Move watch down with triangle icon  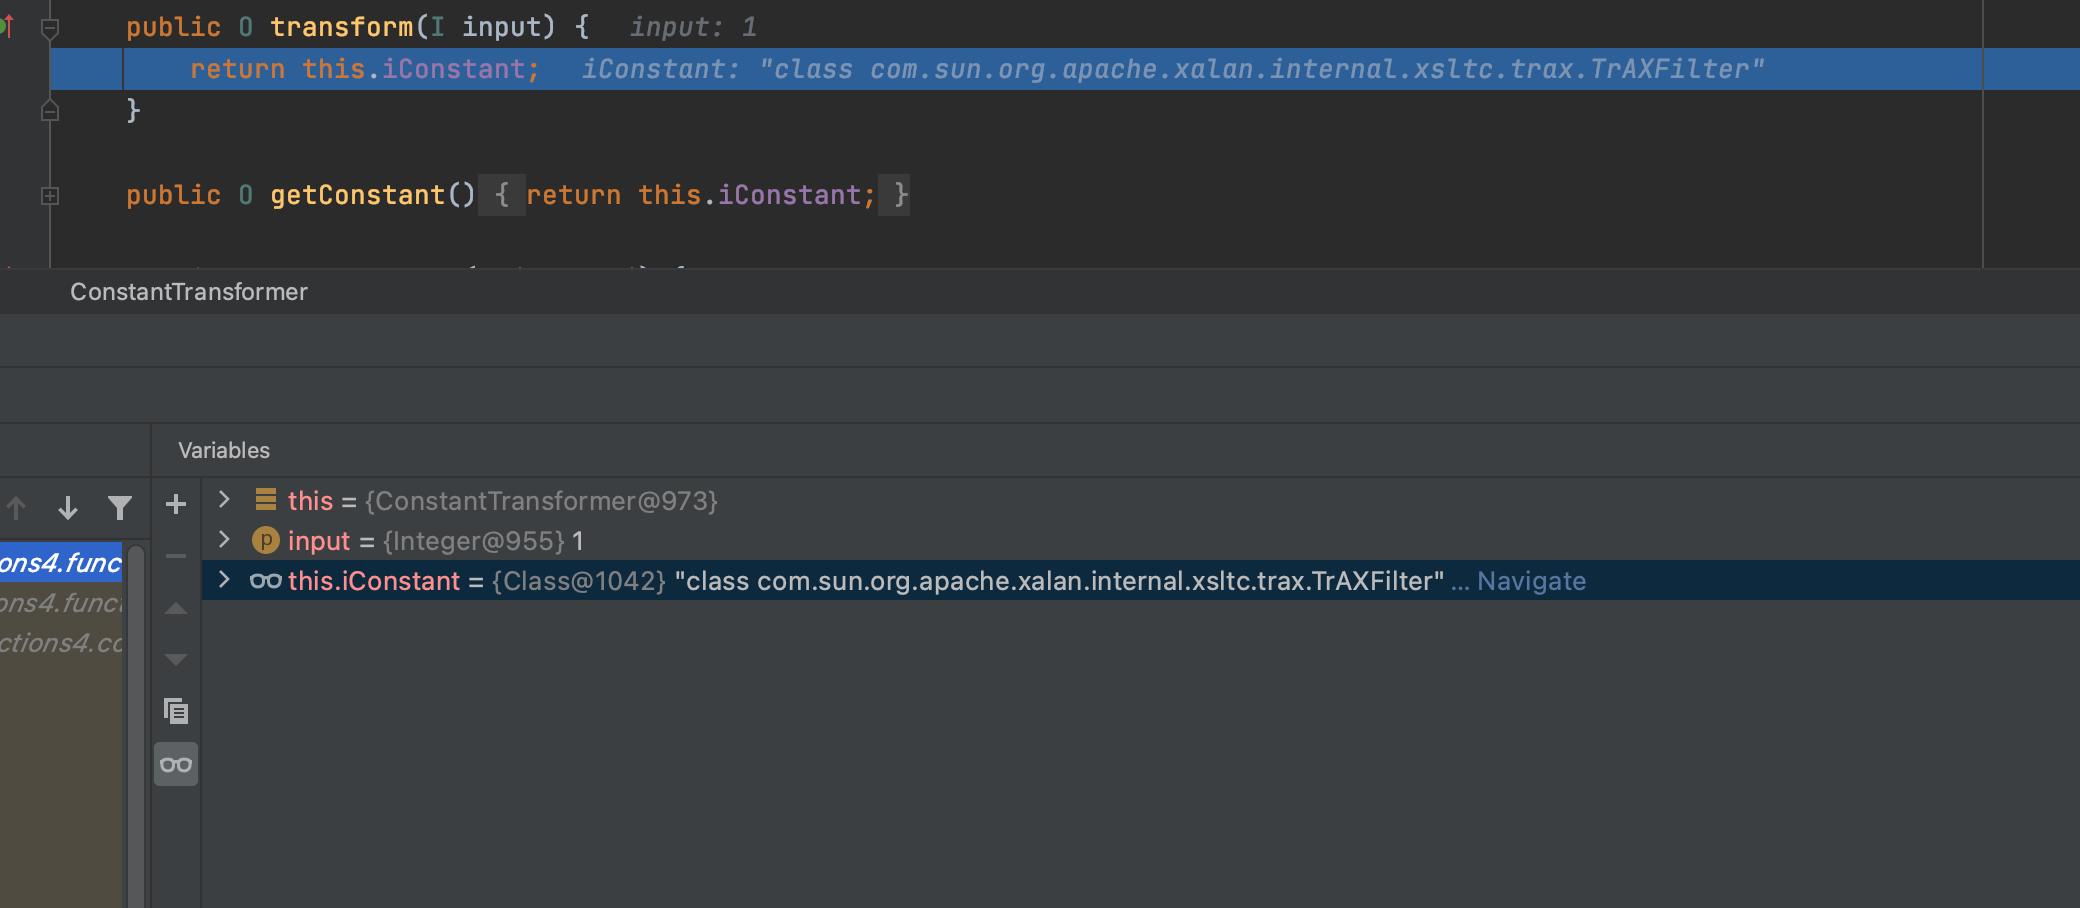coord(176,659)
